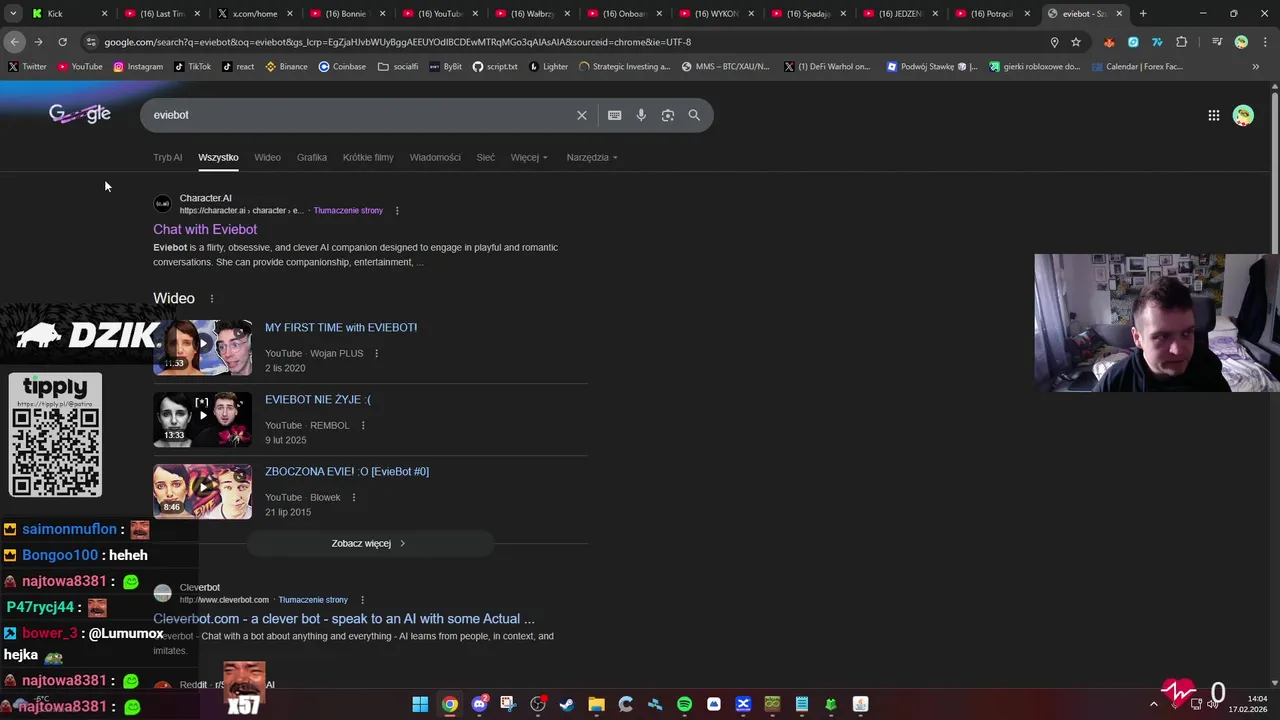The width and height of the screenshot is (1280, 720).
Task: Switch to the Sieć tab
Action: pos(485,157)
